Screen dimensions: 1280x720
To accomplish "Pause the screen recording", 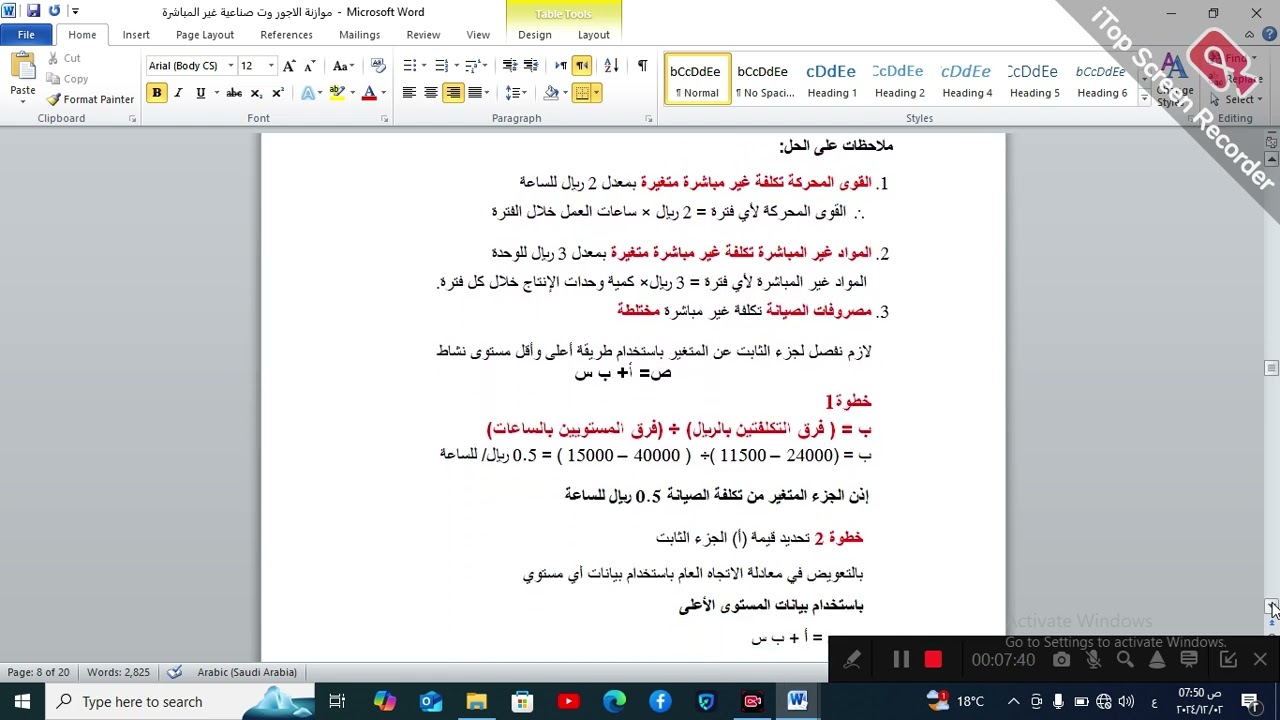I will click(901, 660).
